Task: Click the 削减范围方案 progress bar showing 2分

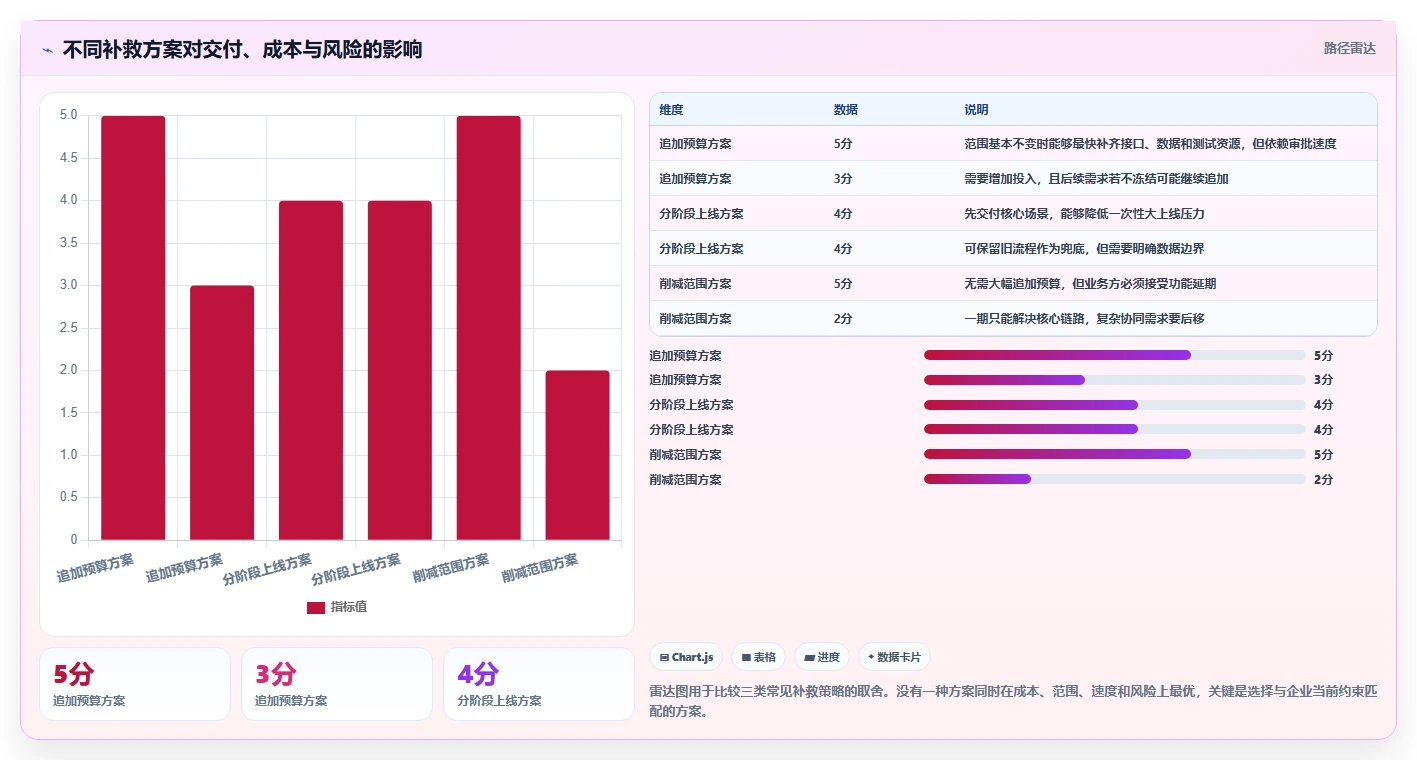Action: [1115, 479]
